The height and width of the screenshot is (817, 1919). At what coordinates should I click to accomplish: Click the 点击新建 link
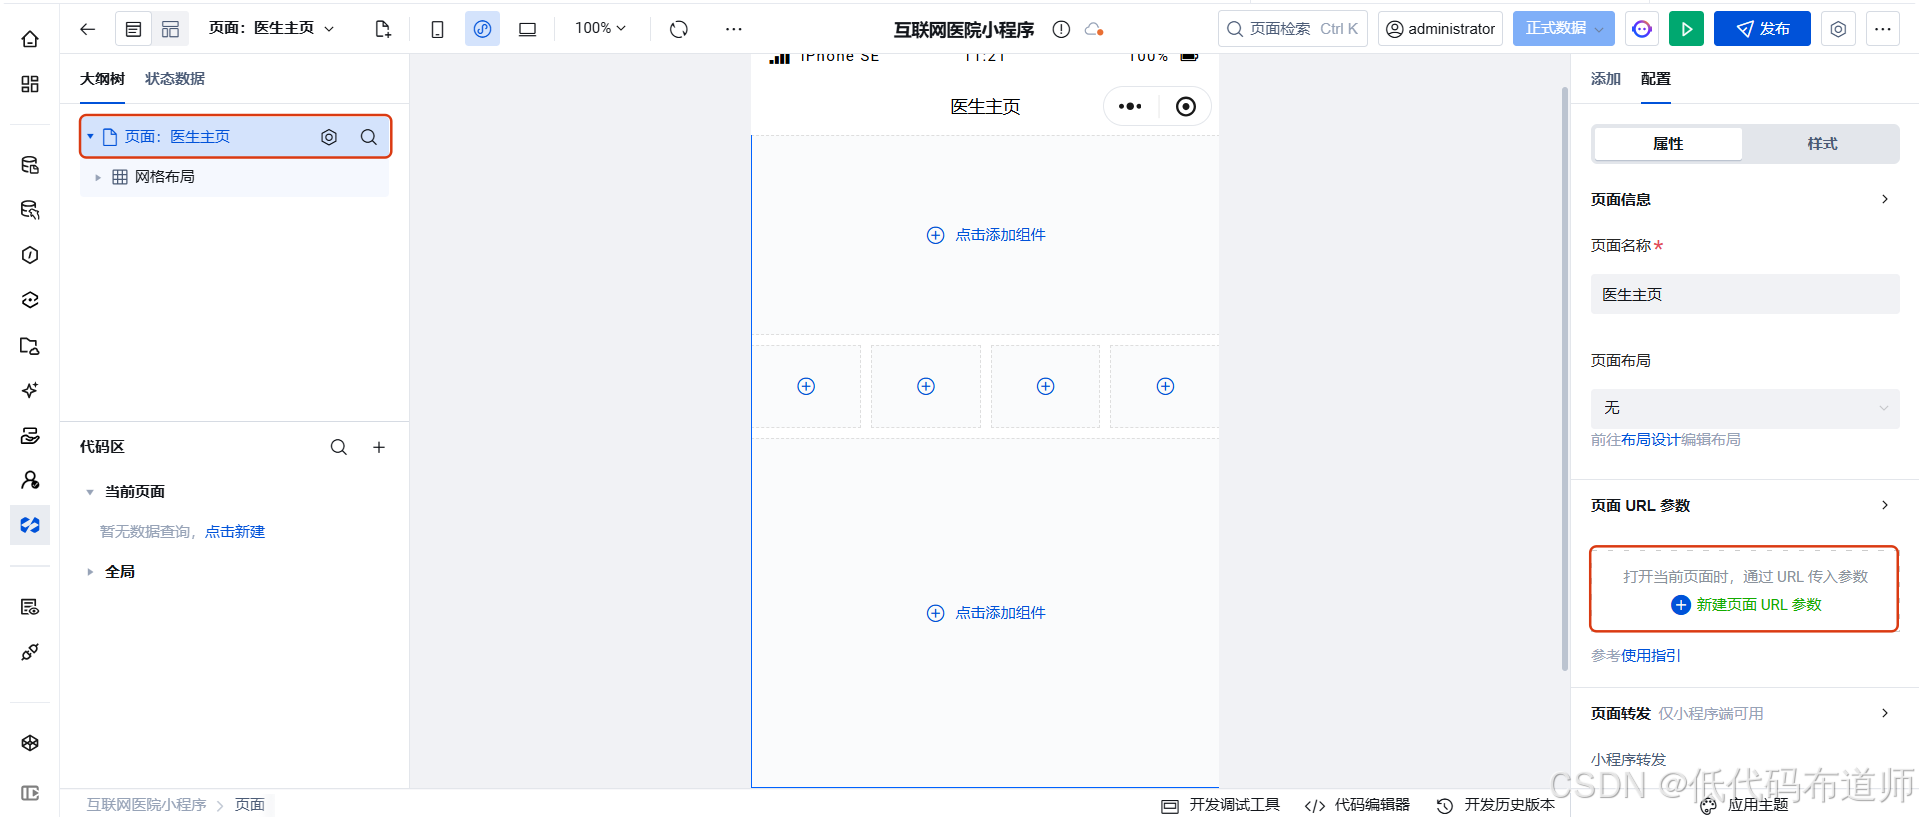pyautogui.click(x=235, y=532)
